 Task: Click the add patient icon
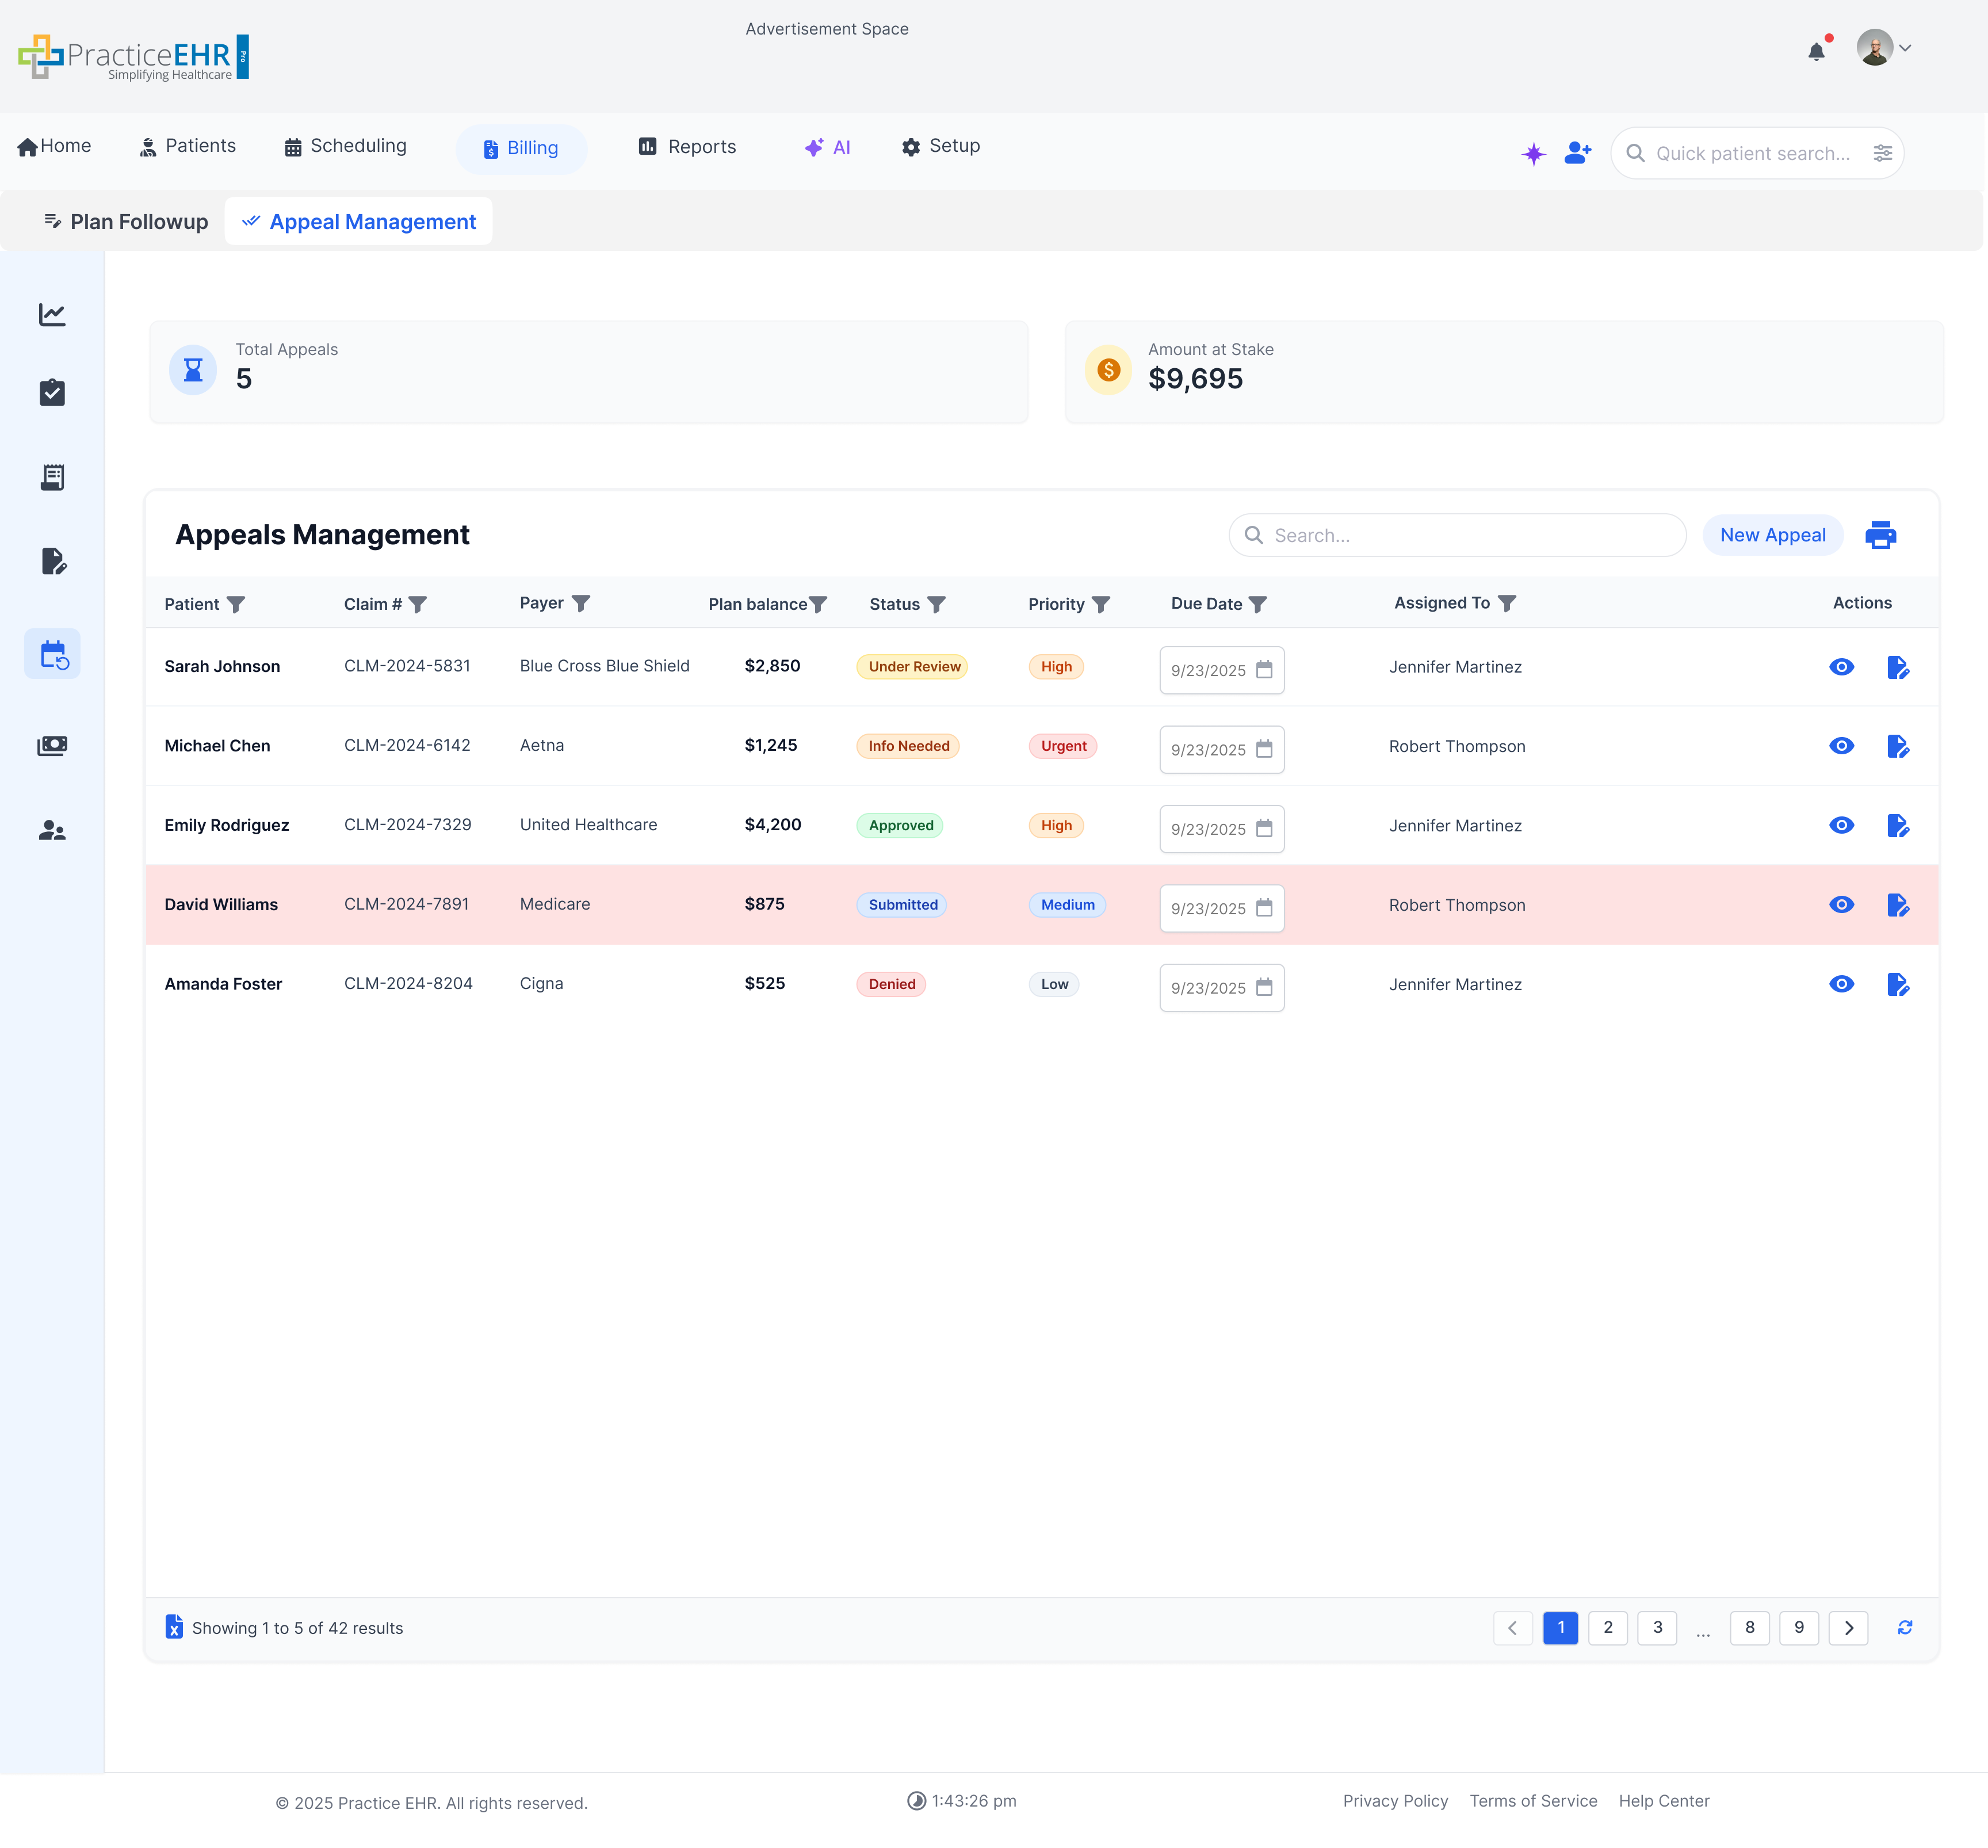point(1577,153)
